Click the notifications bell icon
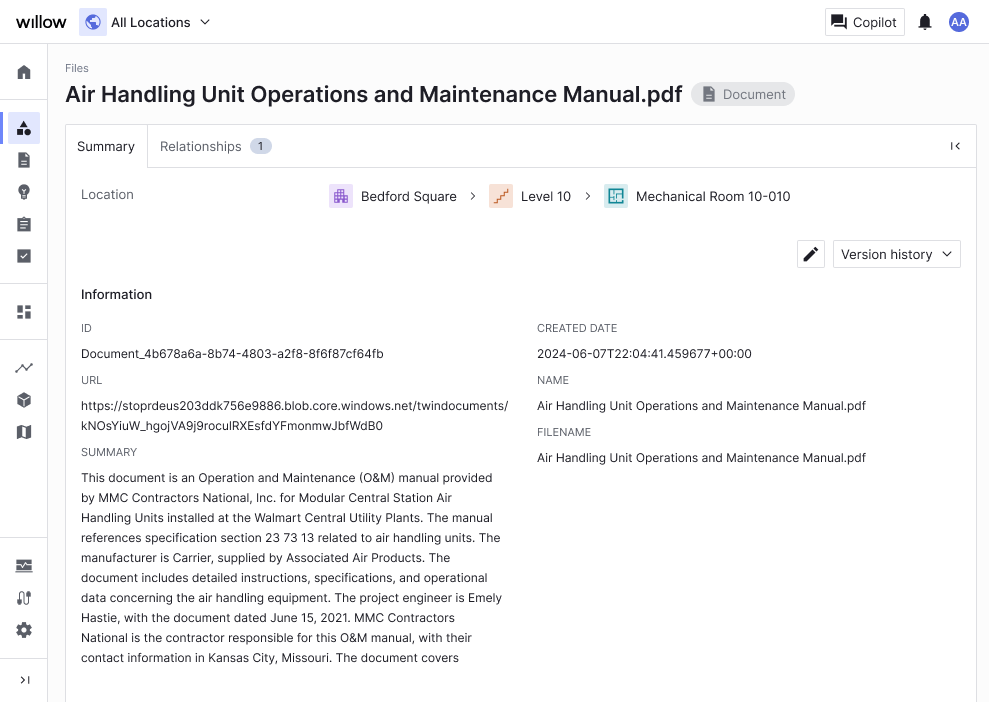The height and width of the screenshot is (702, 989). coord(925,22)
